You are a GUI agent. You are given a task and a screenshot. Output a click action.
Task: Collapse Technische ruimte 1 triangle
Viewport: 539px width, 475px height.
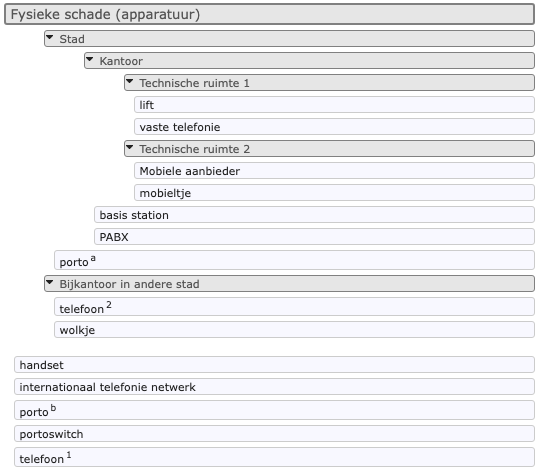pyautogui.click(x=130, y=81)
